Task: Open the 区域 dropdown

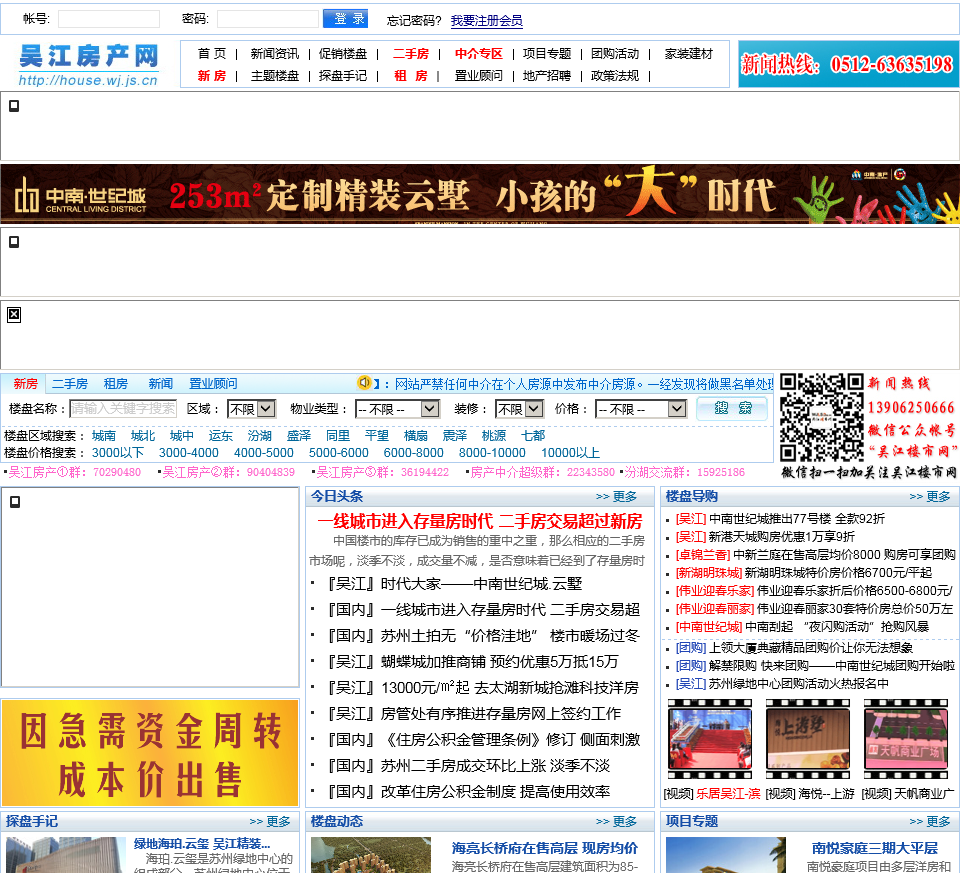Action: (251, 408)
